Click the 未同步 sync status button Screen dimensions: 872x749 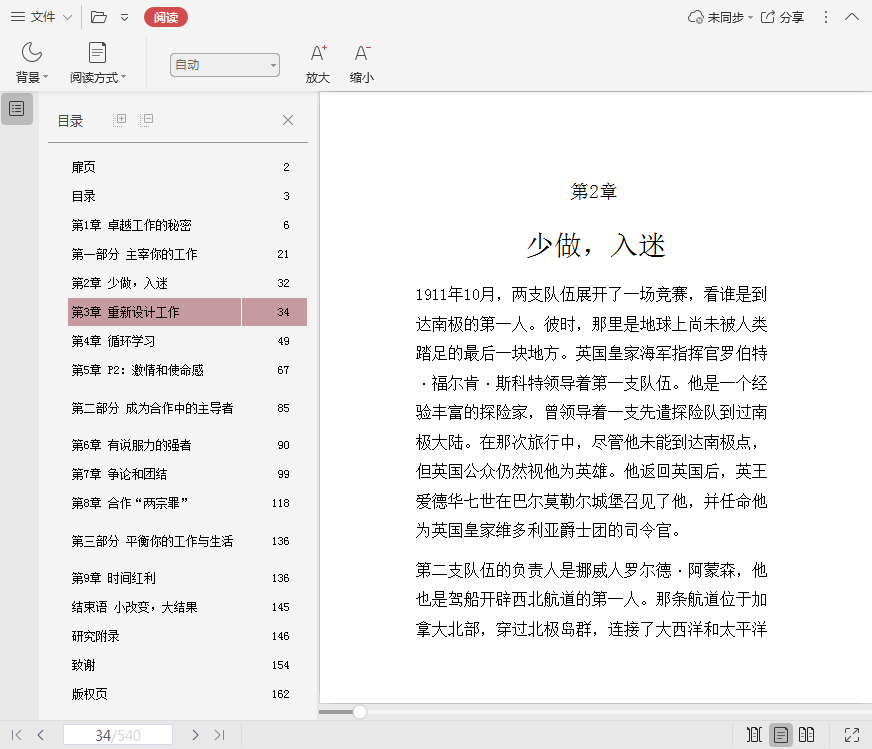(x=716, y=17)
